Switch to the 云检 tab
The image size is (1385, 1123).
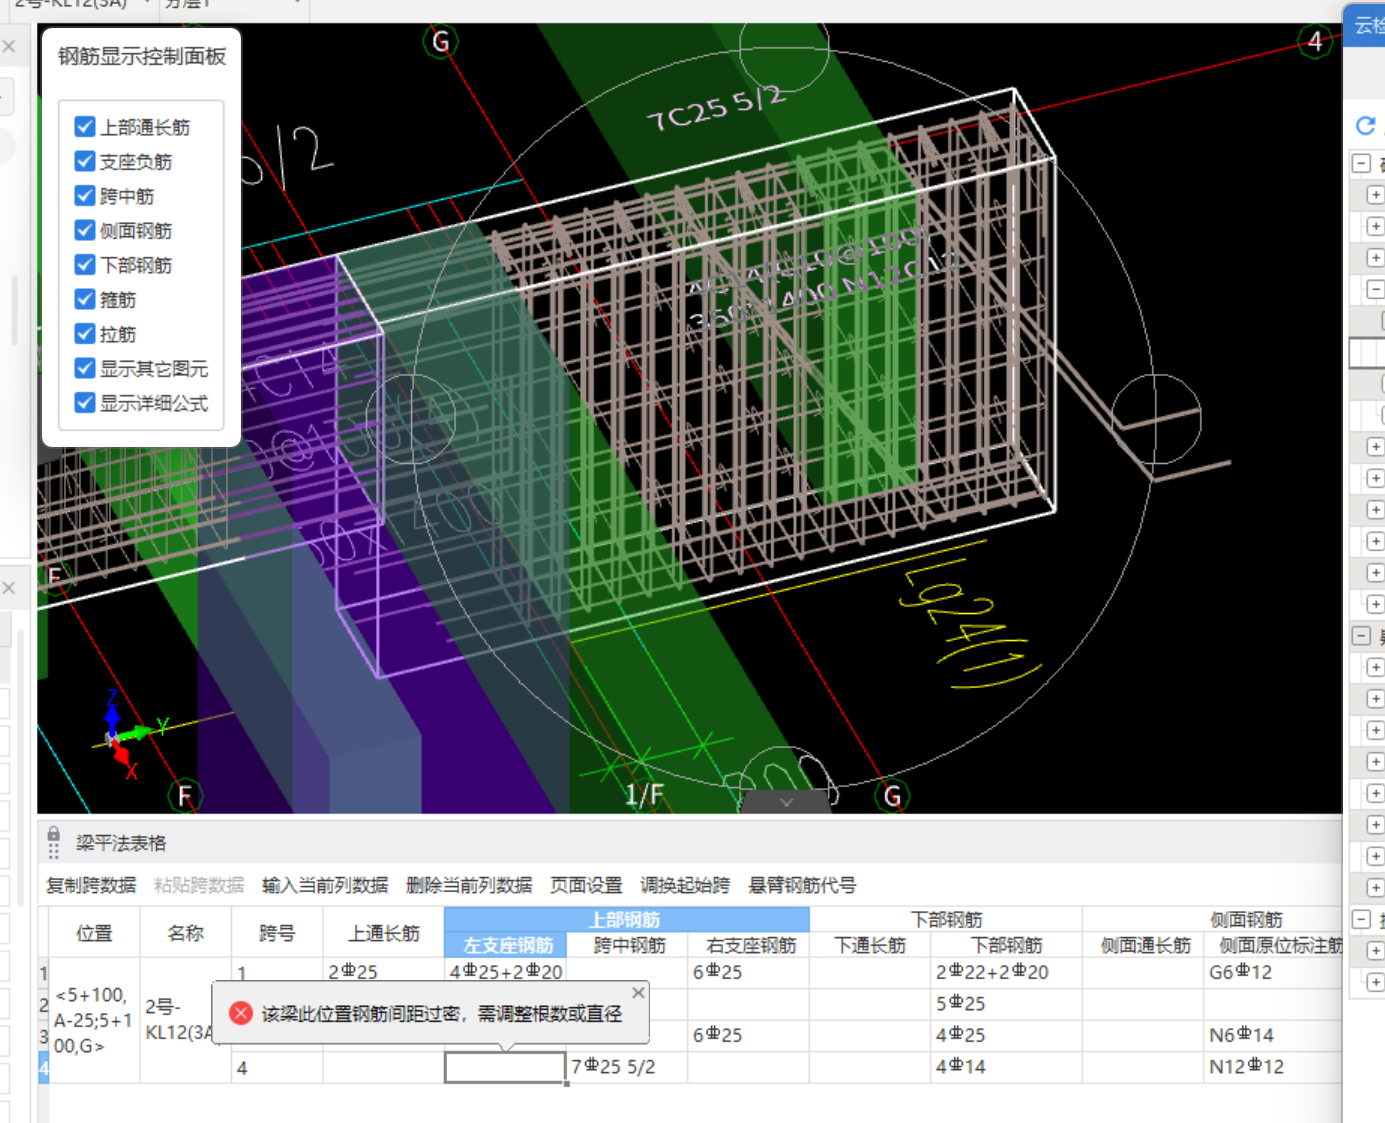coord(1368,26)
